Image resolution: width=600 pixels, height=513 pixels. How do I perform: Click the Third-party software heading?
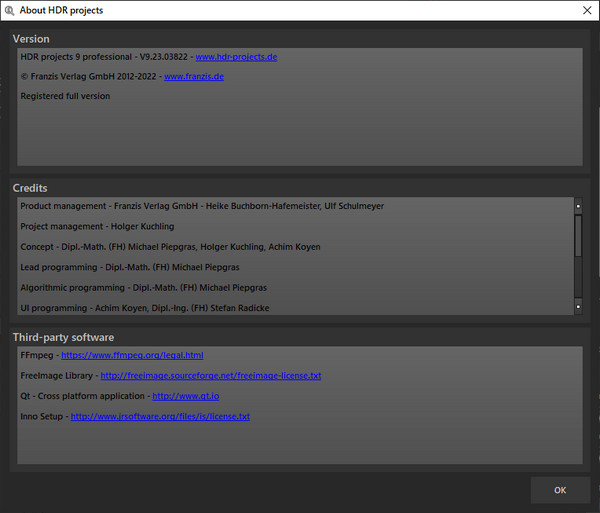64,337
